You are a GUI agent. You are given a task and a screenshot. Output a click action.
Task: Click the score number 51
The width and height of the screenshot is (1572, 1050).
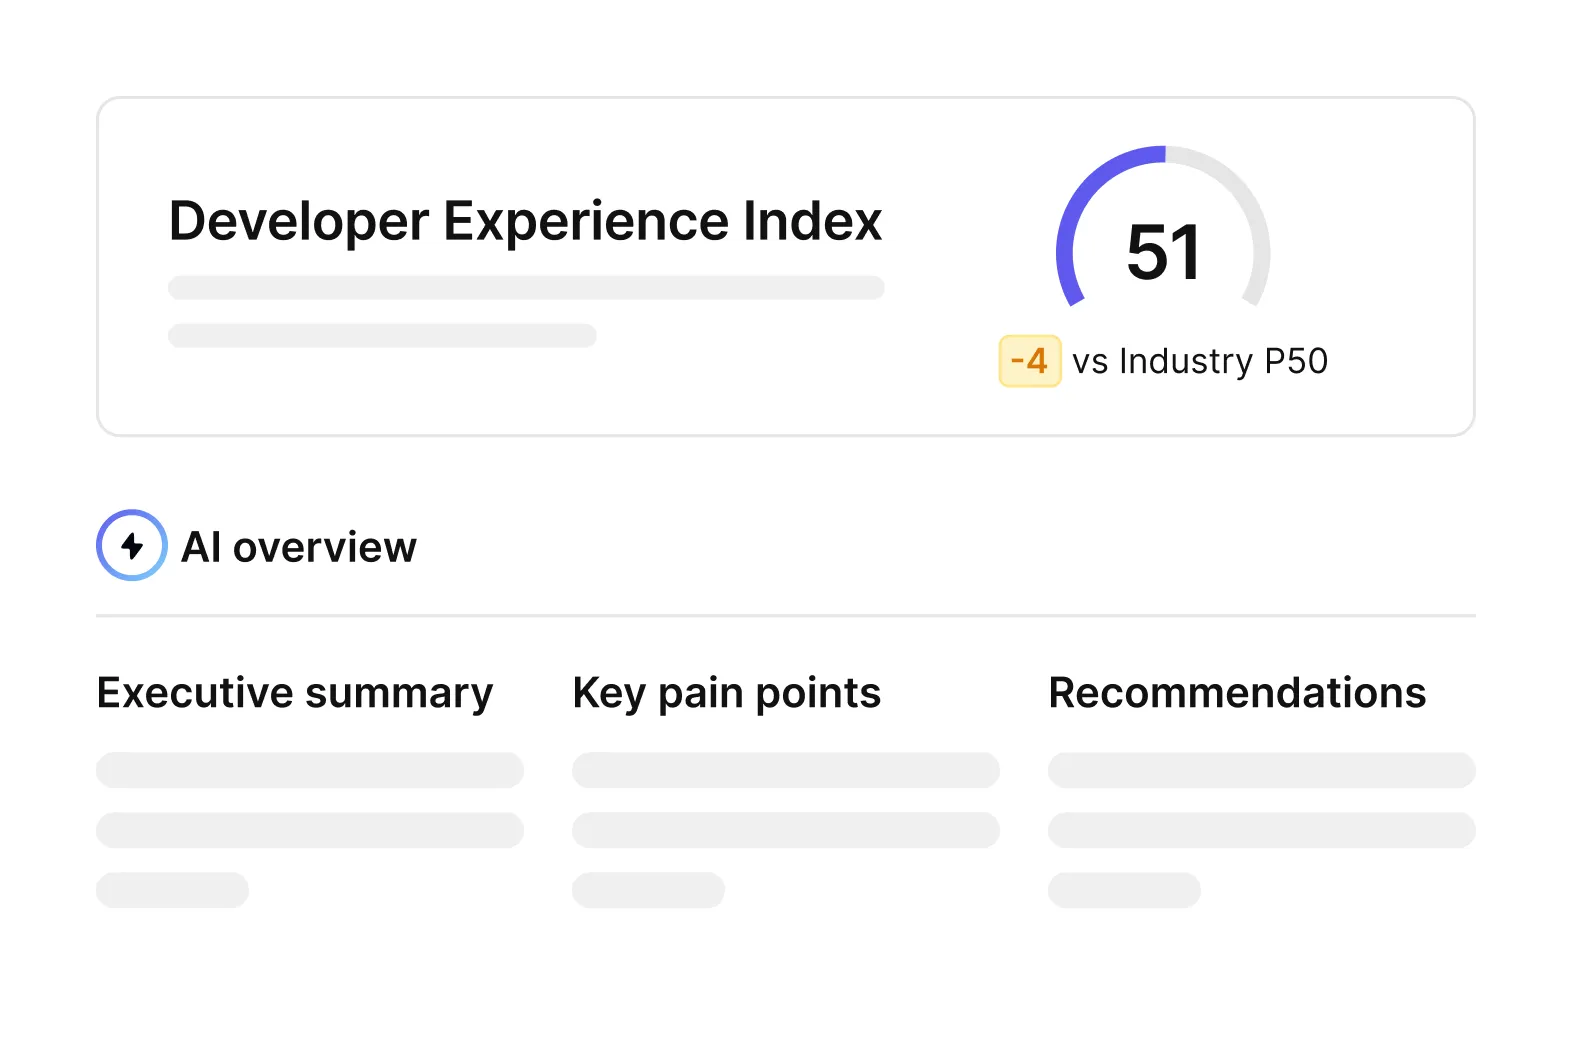pos(1163,252)
